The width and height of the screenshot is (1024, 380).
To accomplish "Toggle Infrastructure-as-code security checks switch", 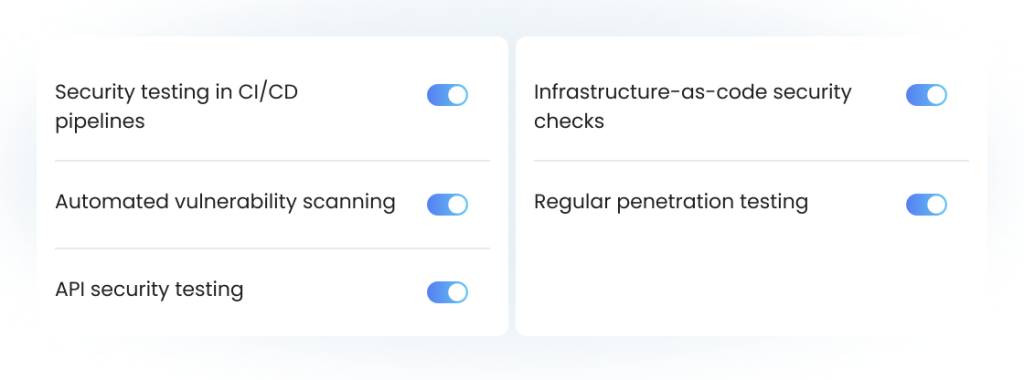I will [x=926, y=95].
